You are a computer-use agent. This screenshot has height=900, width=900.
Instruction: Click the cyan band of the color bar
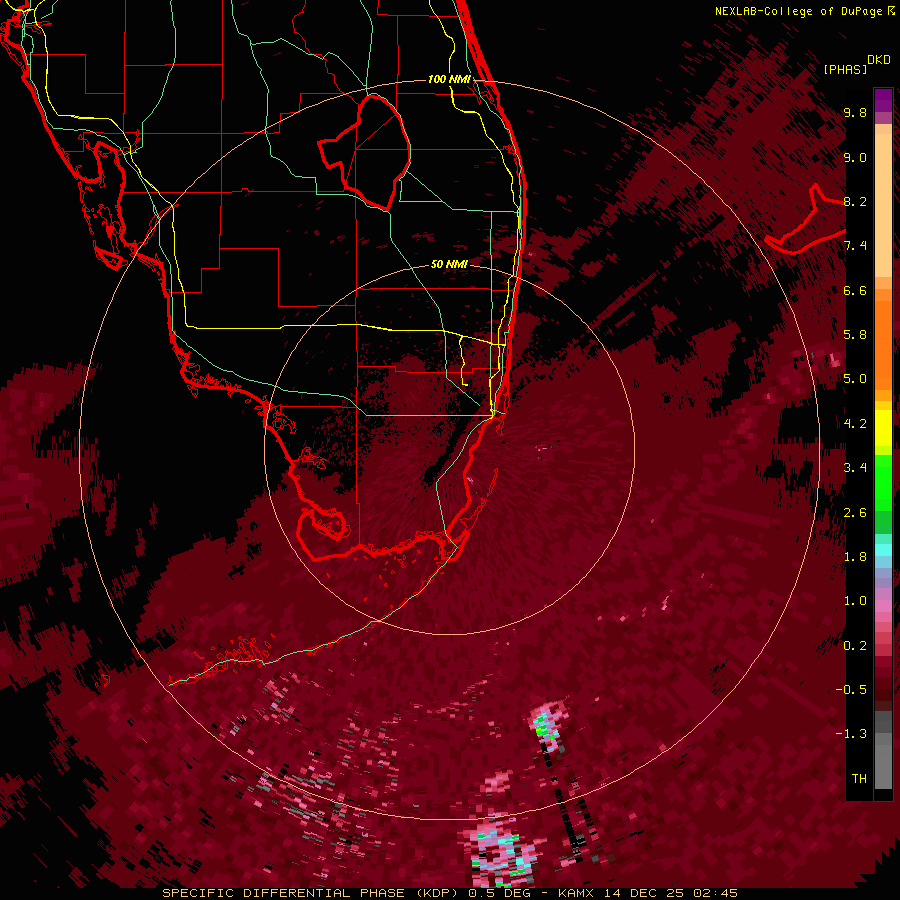(883, 549)
